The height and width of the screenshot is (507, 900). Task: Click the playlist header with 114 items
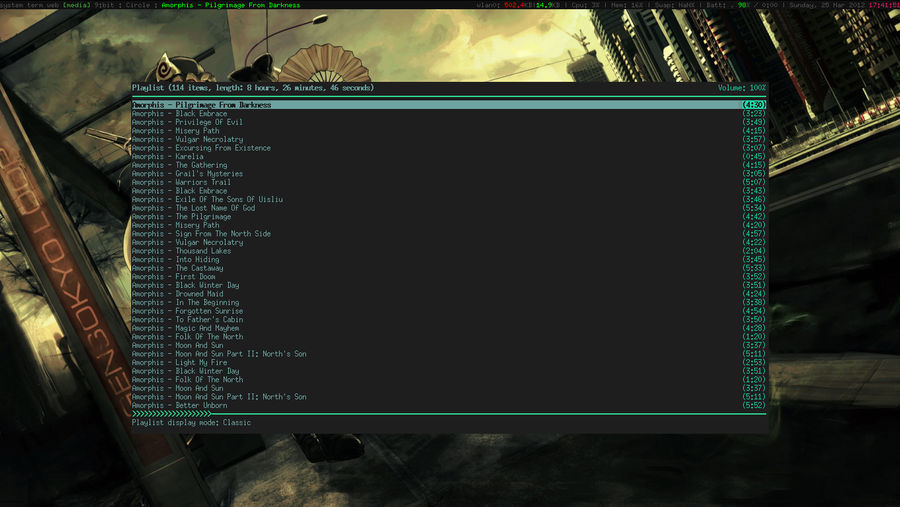(x=253, y=88)
